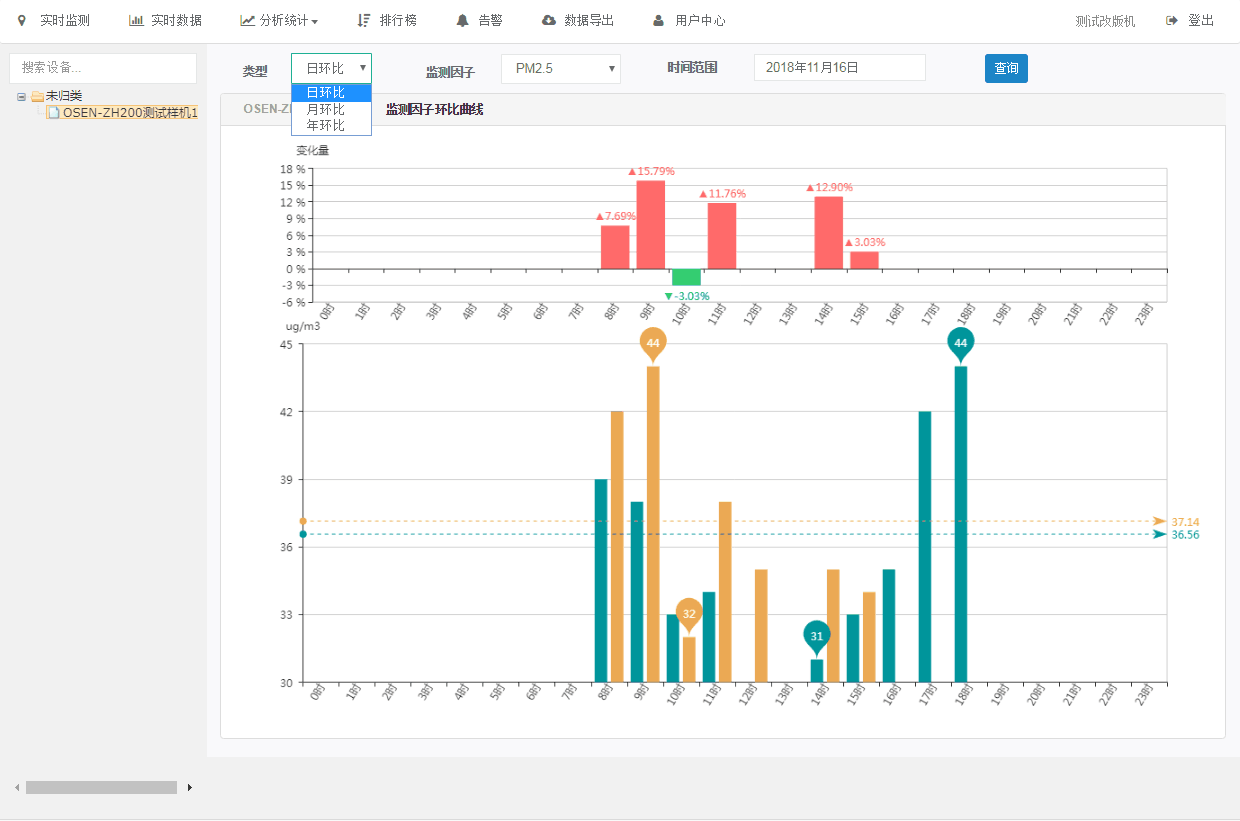Click the user icon for 用户中心
The width and height of the screenshot is (1240, 821).
(658, 20)
